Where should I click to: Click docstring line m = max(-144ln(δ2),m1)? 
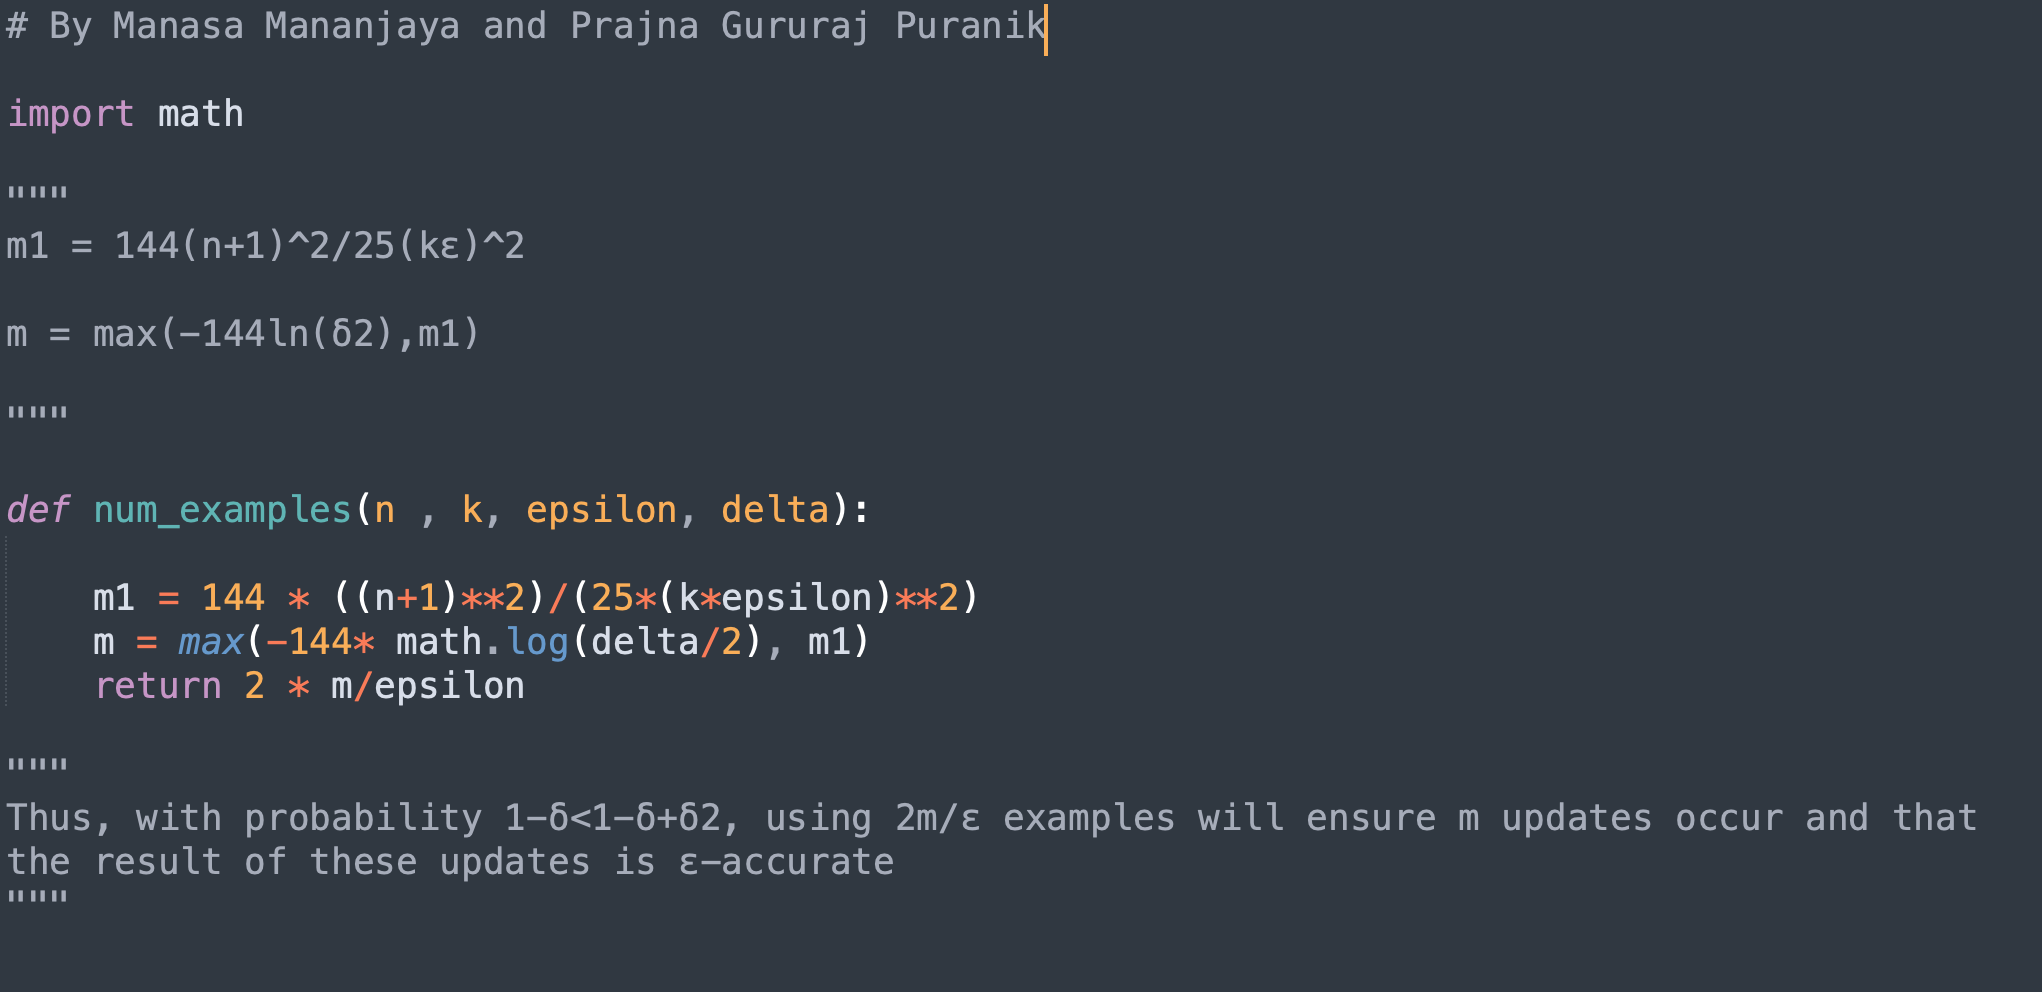pos(243,334)
